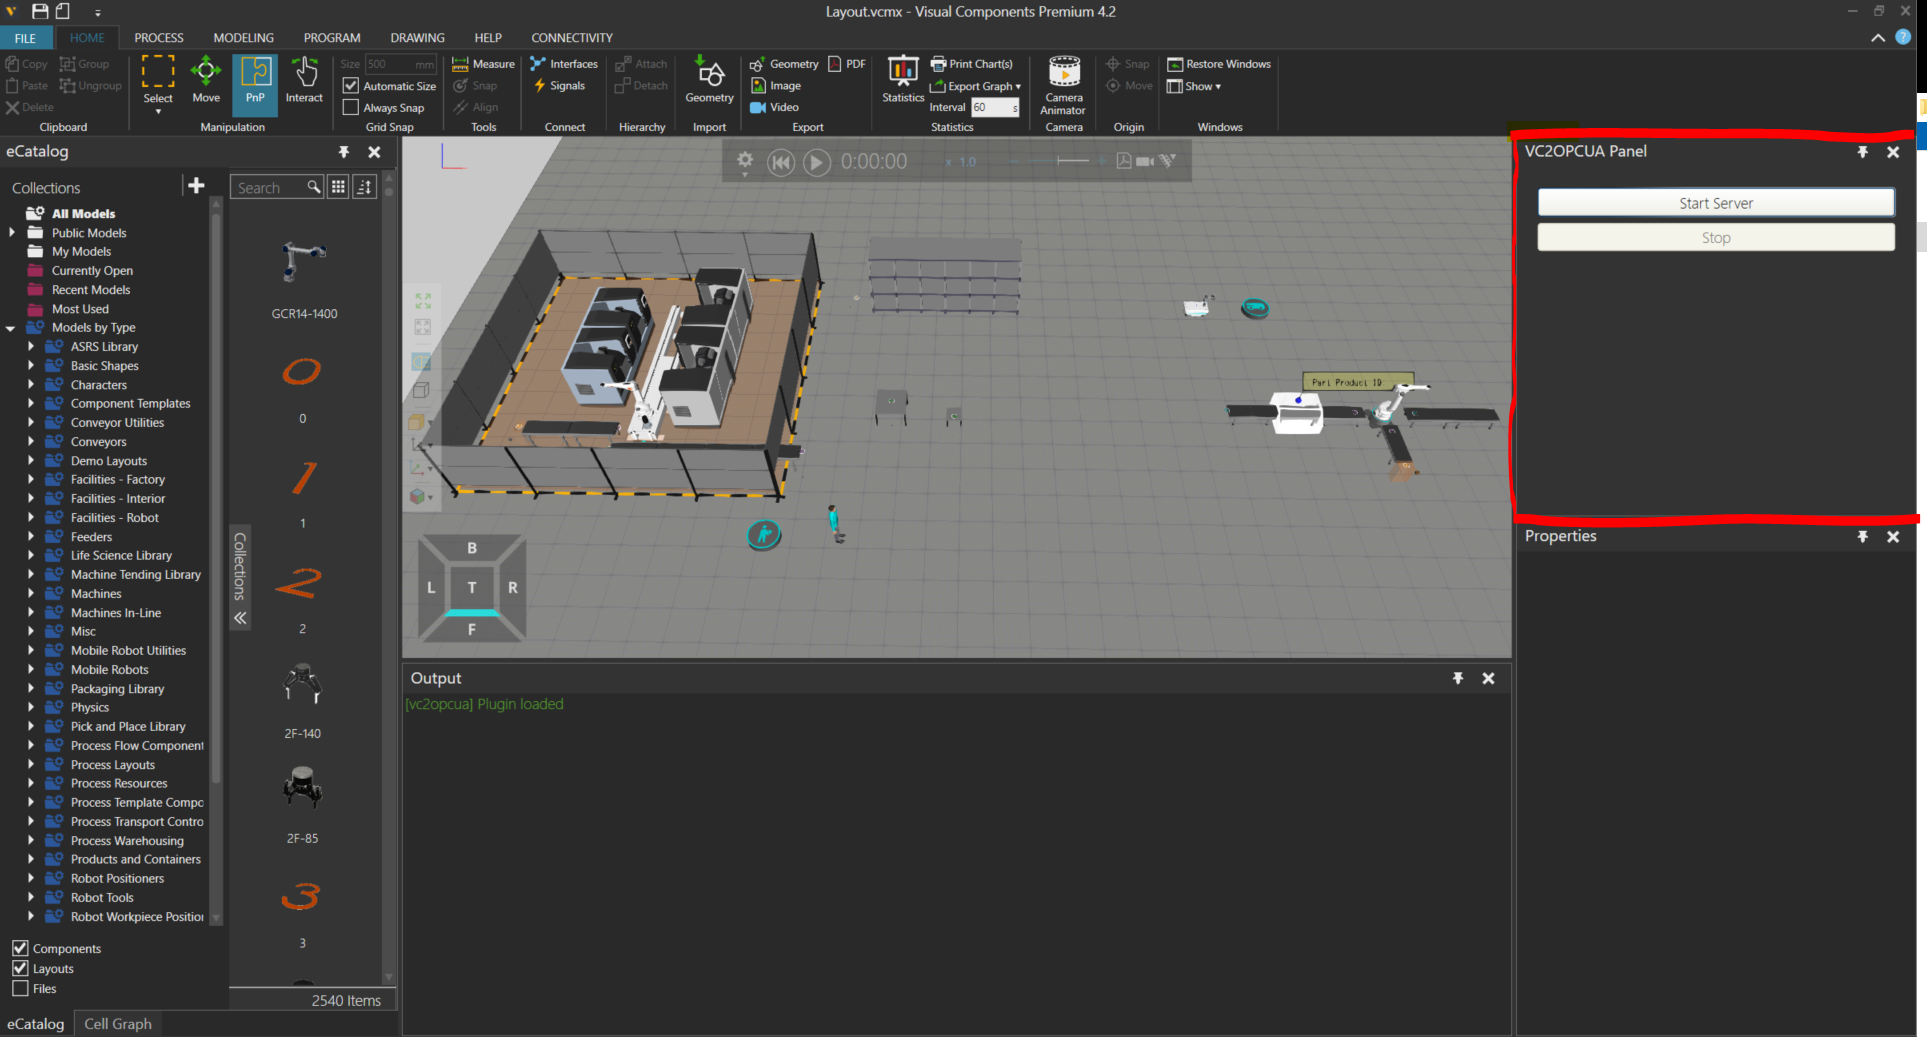
Task: Uncheck the Components filter in eCatalog
Action: click(x=20, y=948)
